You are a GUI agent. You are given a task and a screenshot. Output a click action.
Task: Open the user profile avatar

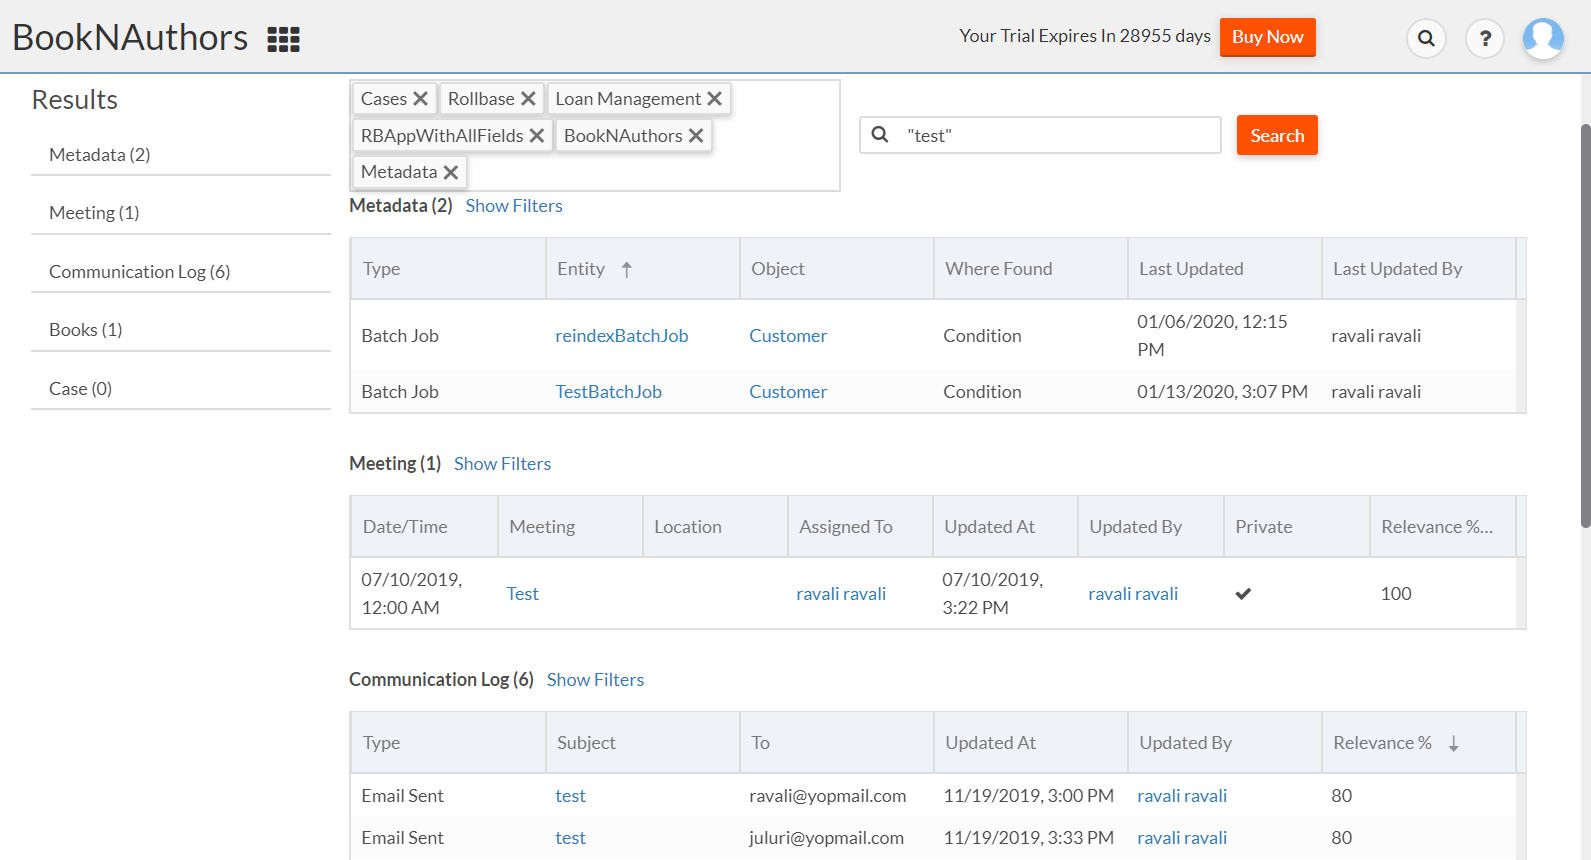(1543, 39)
